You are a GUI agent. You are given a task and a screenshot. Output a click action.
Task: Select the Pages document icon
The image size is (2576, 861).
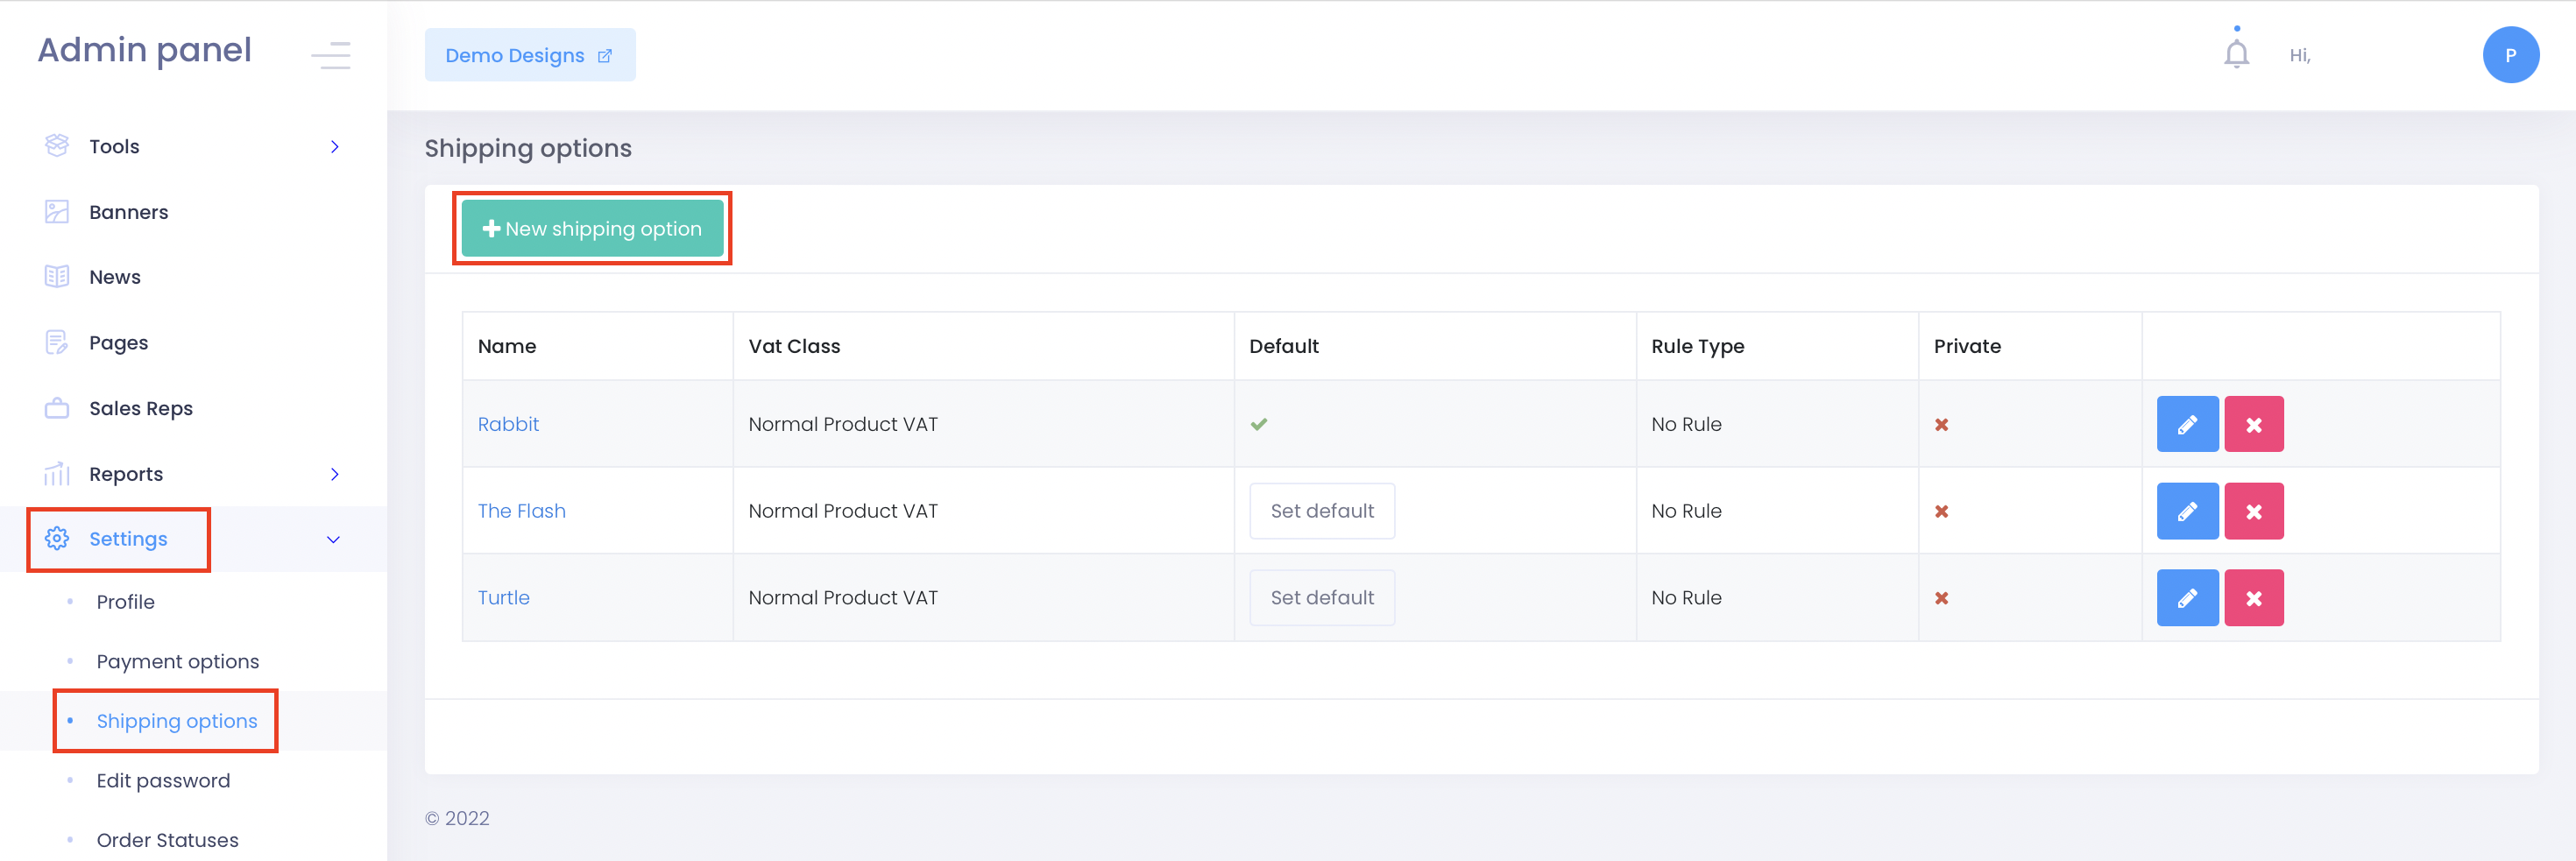pos(57,341)
